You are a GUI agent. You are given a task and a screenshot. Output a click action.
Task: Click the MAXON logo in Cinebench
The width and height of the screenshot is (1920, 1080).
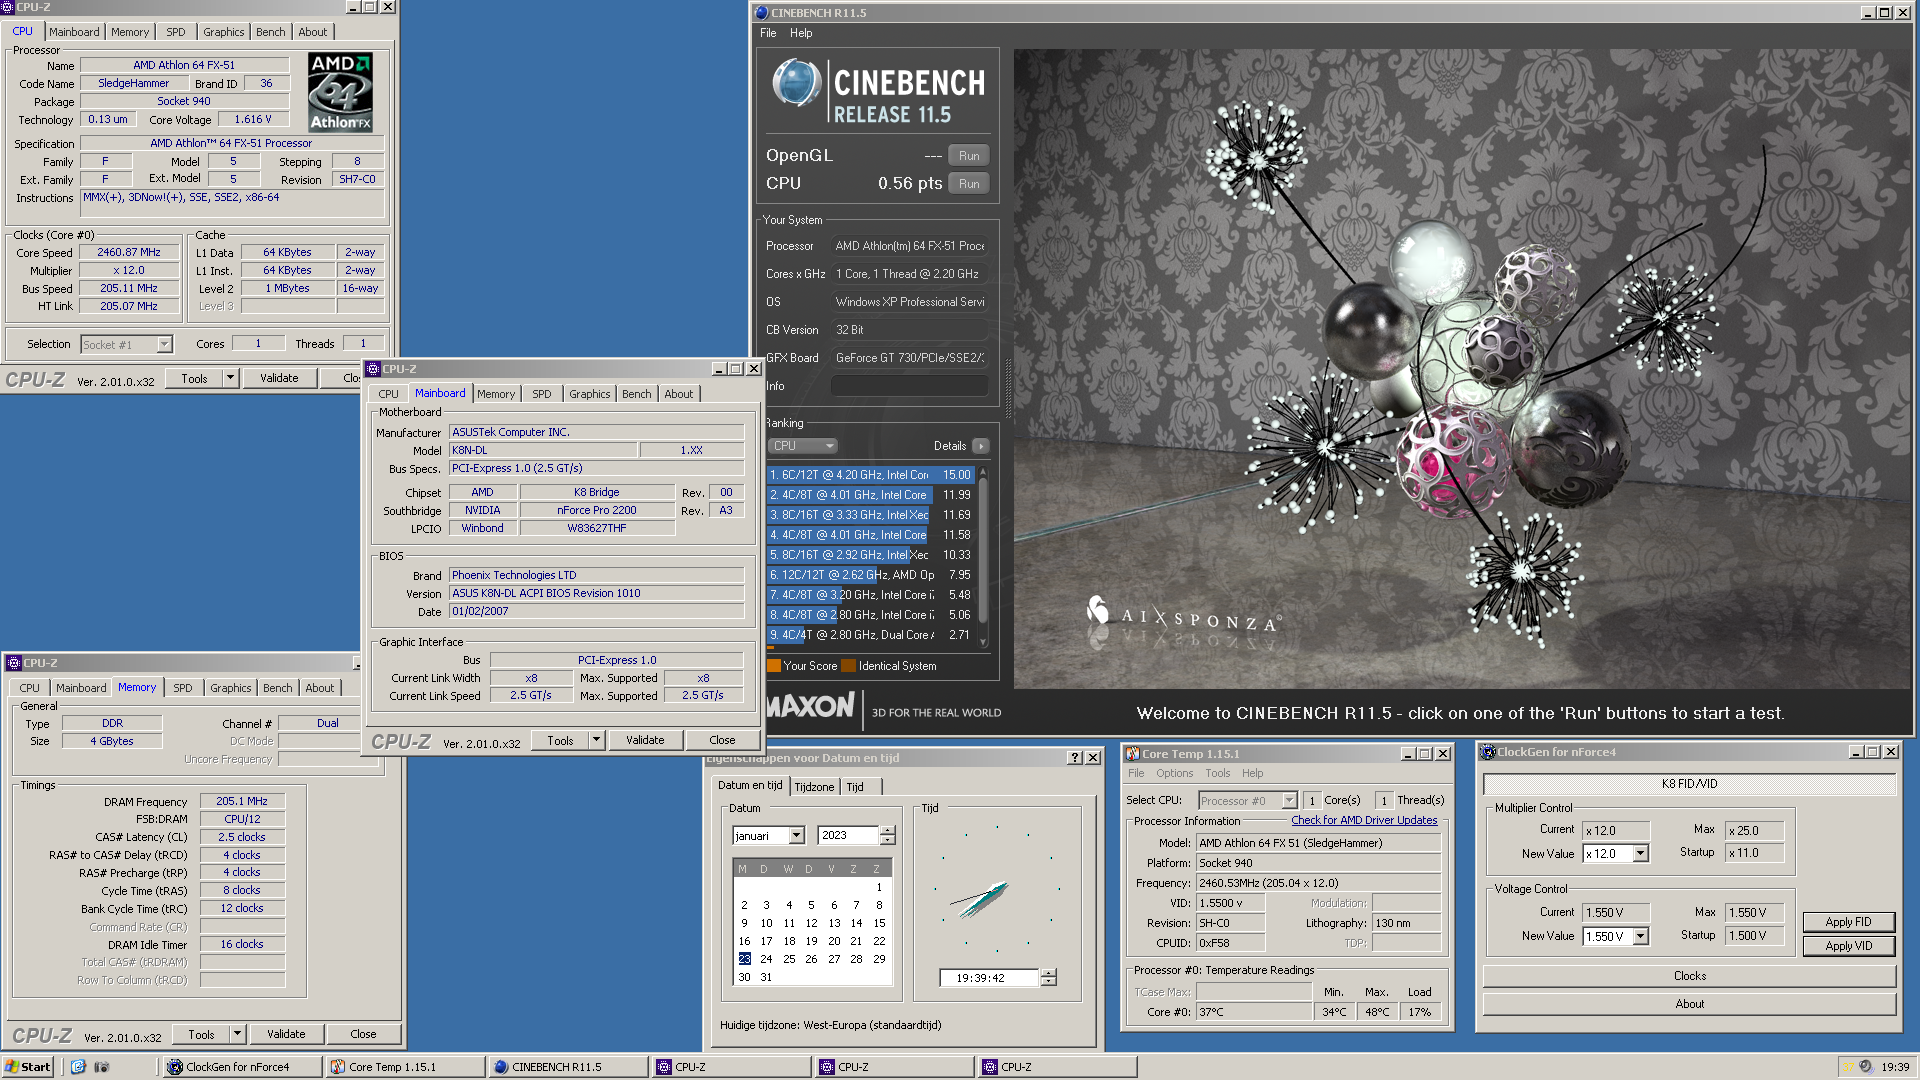[810, 707]
